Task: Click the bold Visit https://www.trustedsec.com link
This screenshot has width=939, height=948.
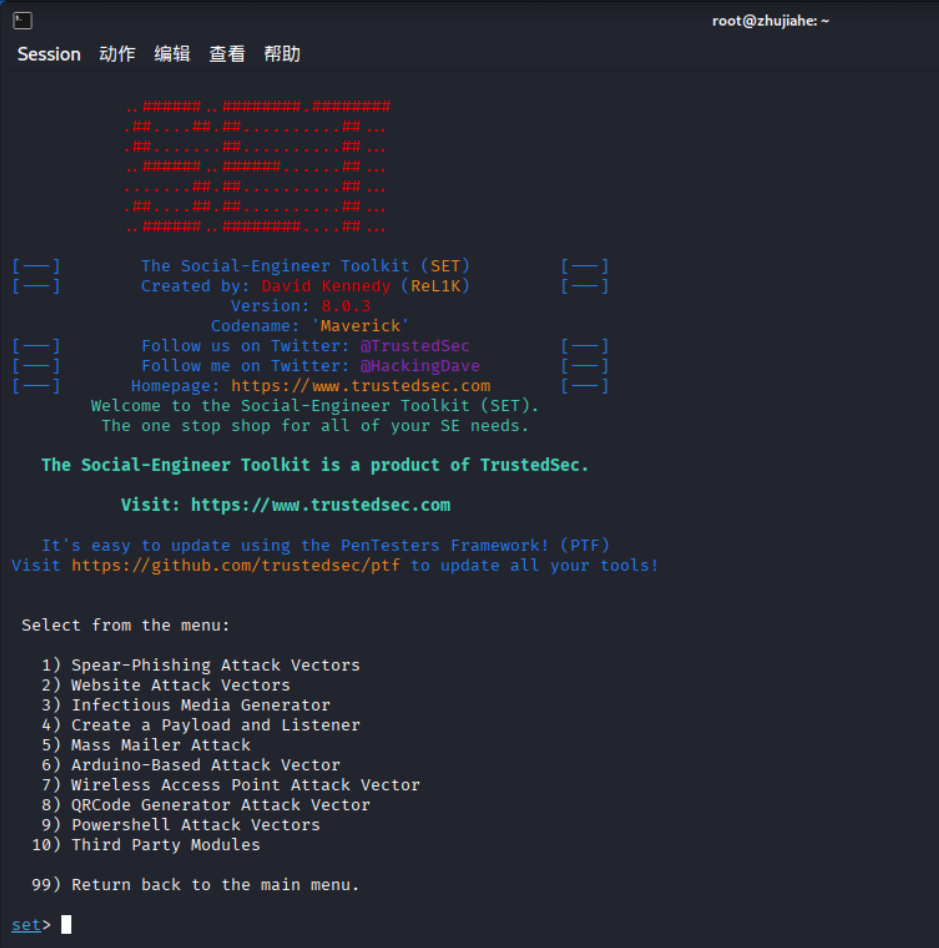Action: pos(320,505)
